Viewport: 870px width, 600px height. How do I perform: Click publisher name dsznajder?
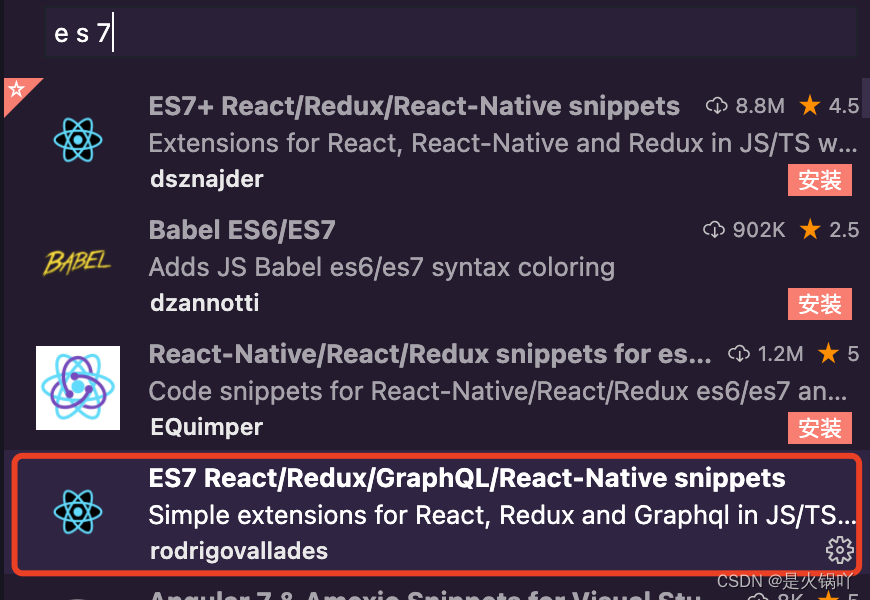click(204, 179)
